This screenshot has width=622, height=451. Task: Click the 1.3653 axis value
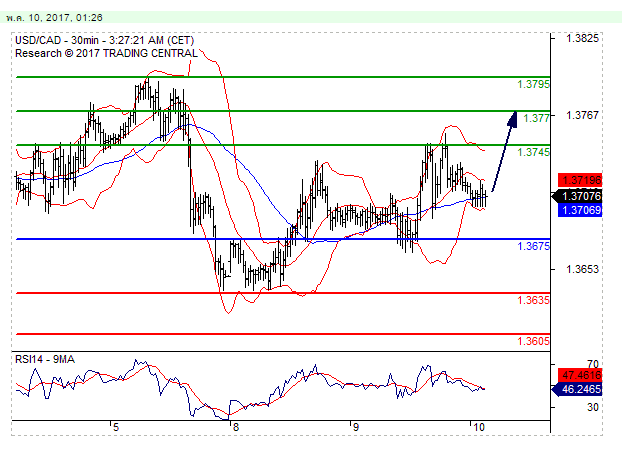[582, 269]
